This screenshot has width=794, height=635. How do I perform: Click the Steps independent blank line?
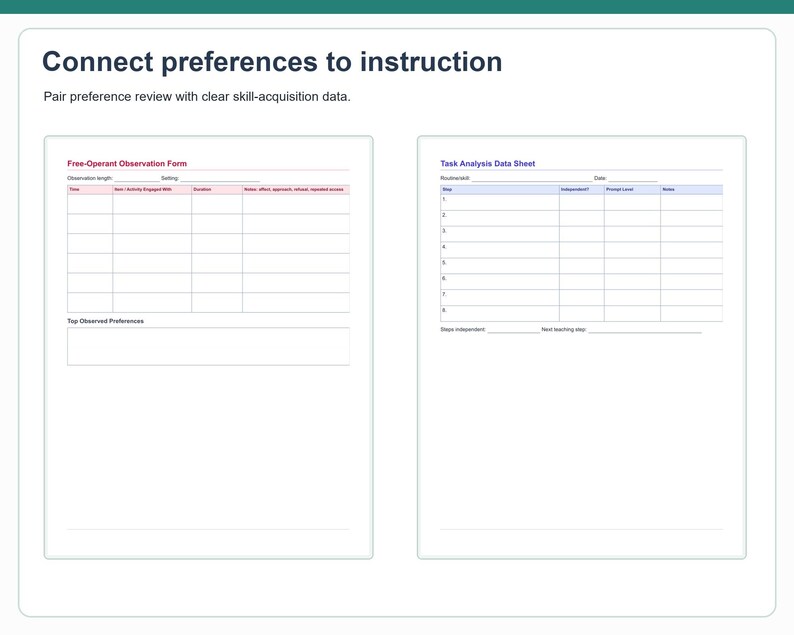(513, 330)
